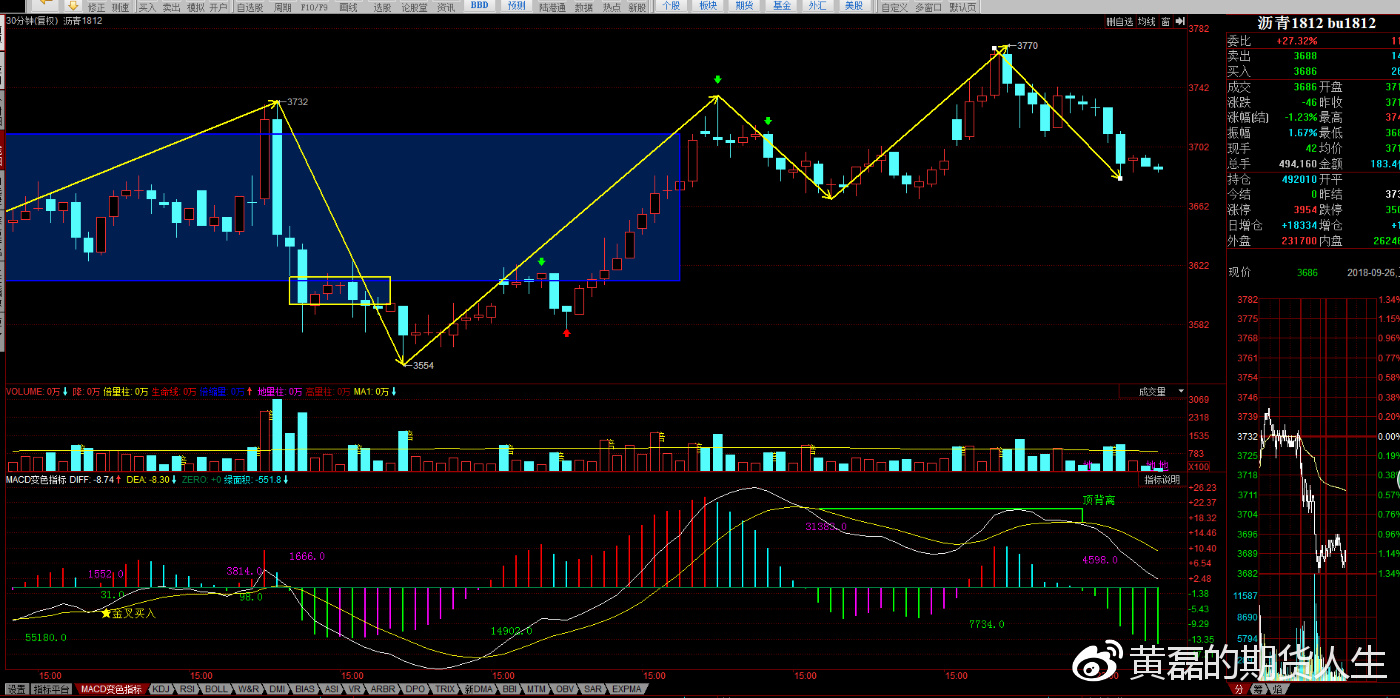Open the 周期 period selector
1400x698 pixels.
tap(283, 6)
